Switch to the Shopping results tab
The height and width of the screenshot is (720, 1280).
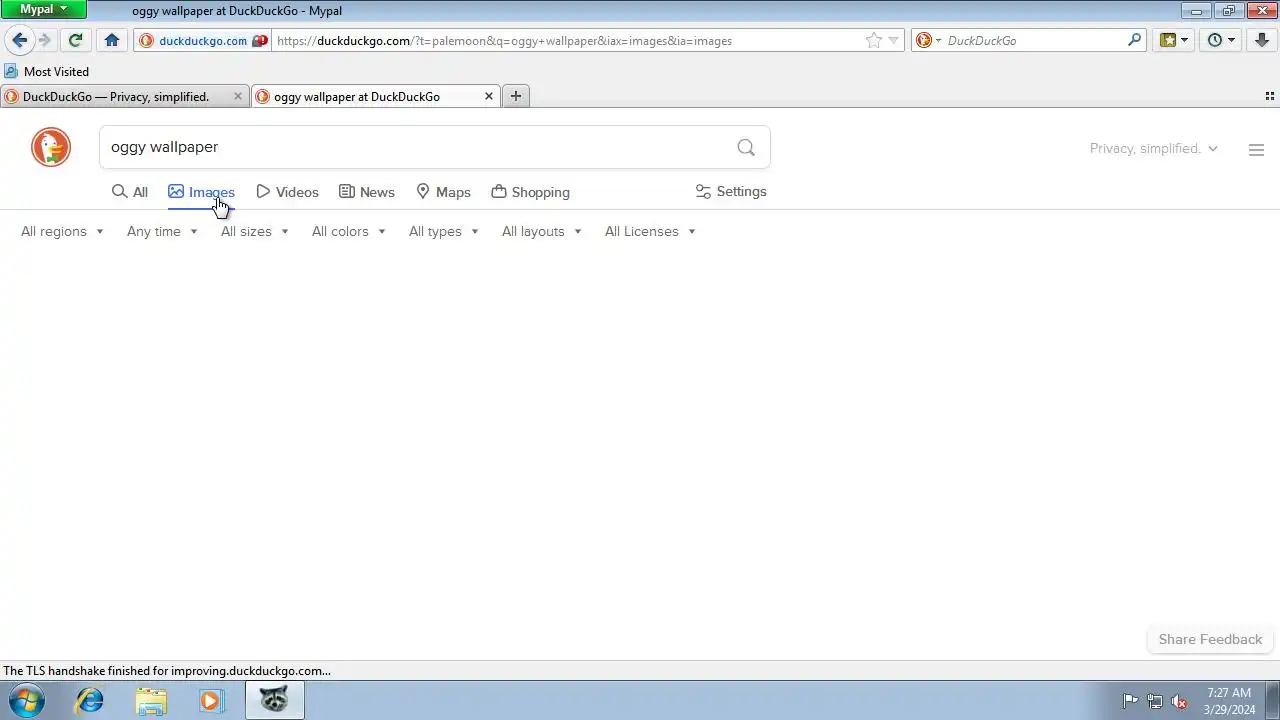[531, 192]
